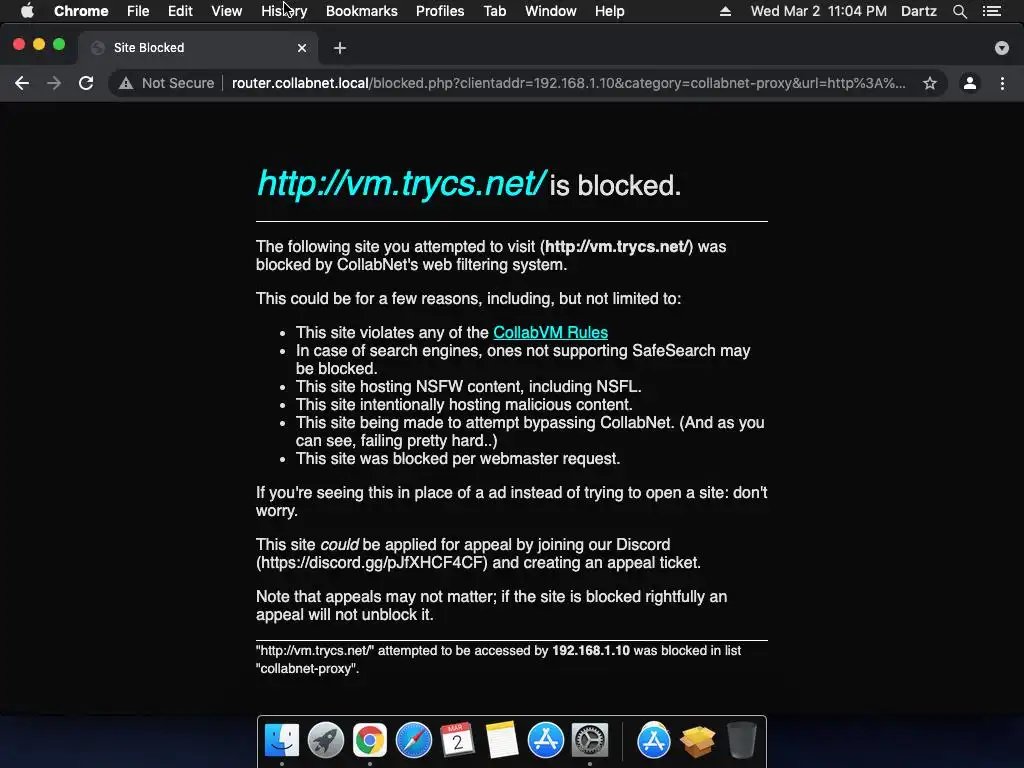Open the App Store icon beside Notes
This screenshot has height=768, width=1024.
545,740
